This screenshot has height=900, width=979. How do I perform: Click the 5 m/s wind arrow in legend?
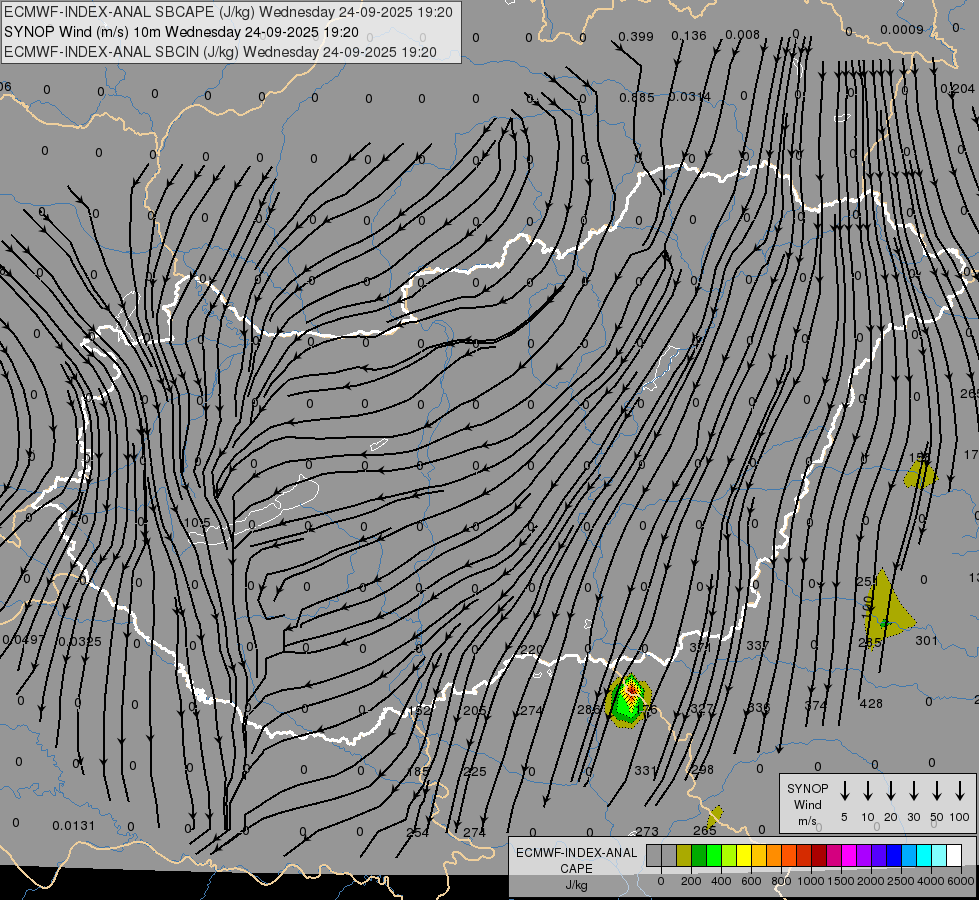coord(844,791)
